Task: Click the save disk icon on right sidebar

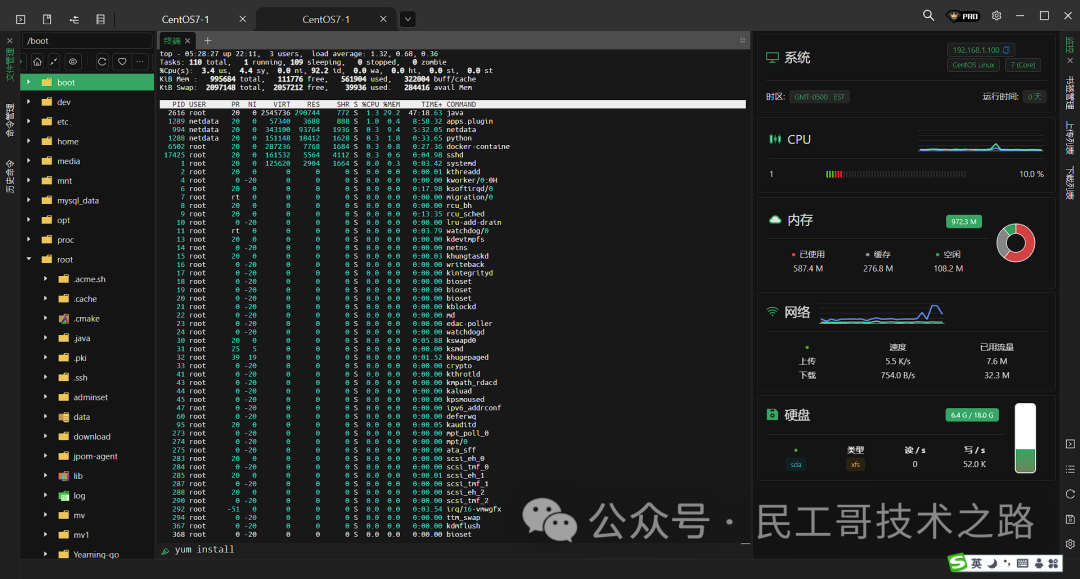Action: coord(1070,519)
